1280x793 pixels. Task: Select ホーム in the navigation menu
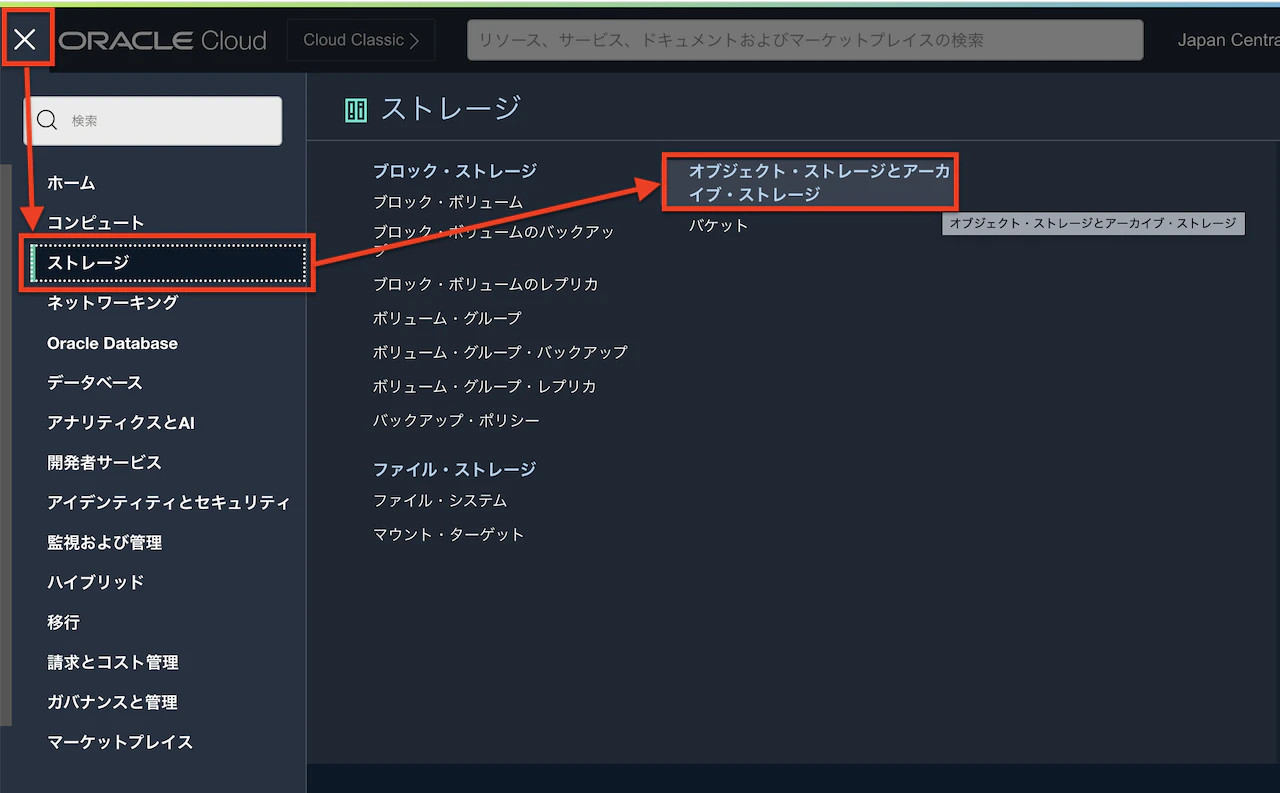(71, 183)
